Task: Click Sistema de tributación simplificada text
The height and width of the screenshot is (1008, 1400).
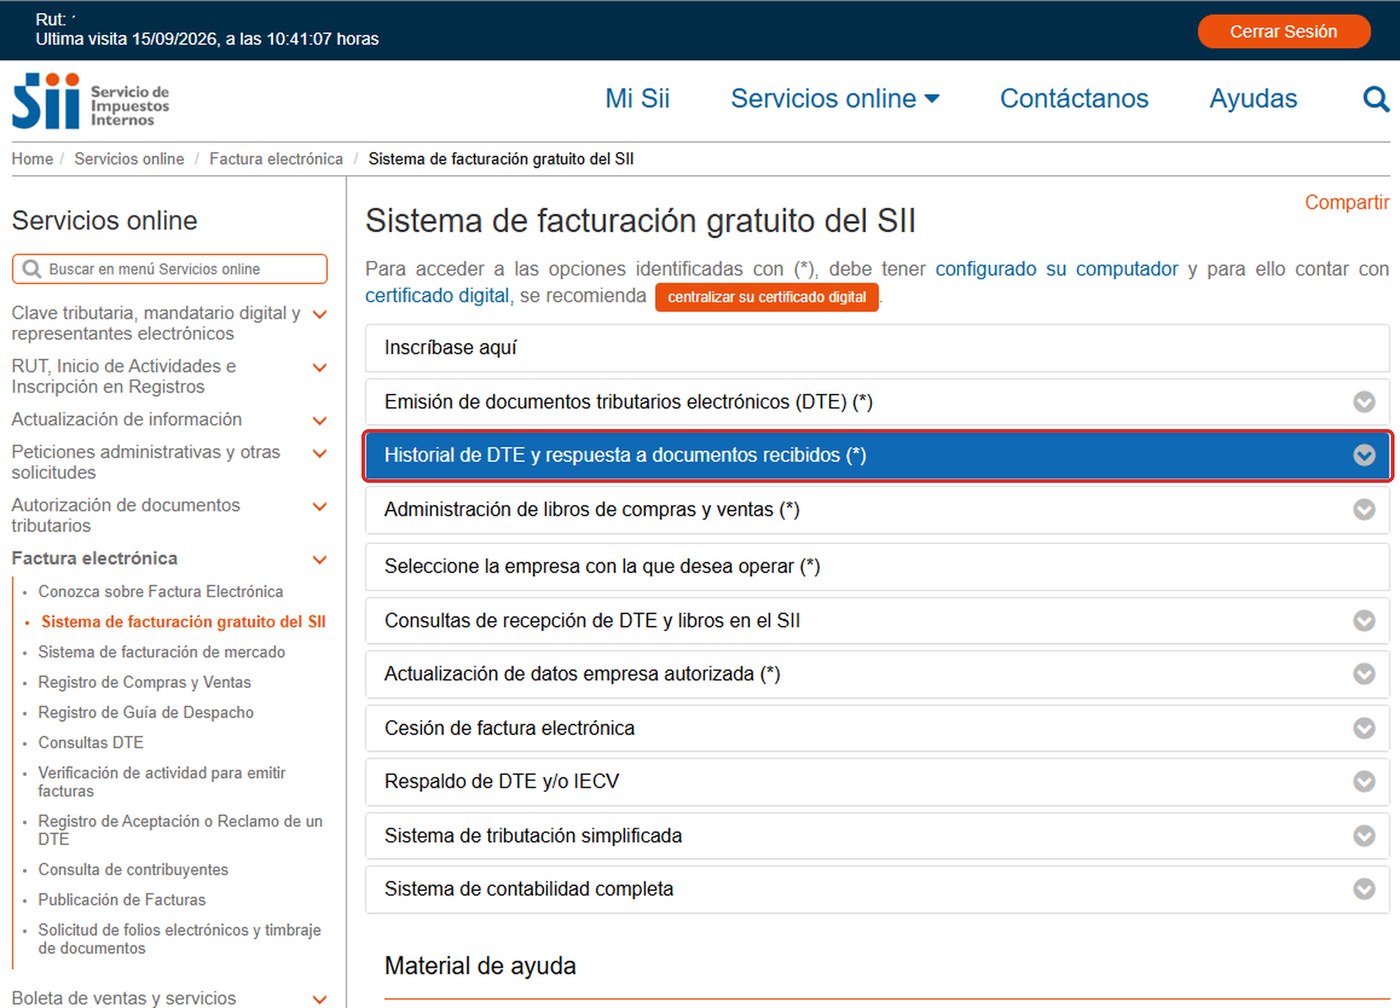Action: (x=533, y=835)
